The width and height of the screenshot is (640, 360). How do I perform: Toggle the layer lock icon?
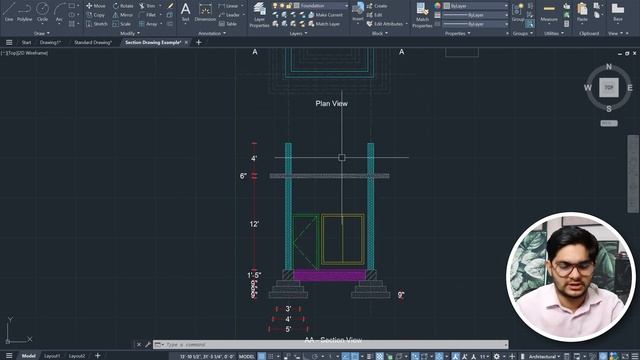pyautogui.click(x=289, y=6)
